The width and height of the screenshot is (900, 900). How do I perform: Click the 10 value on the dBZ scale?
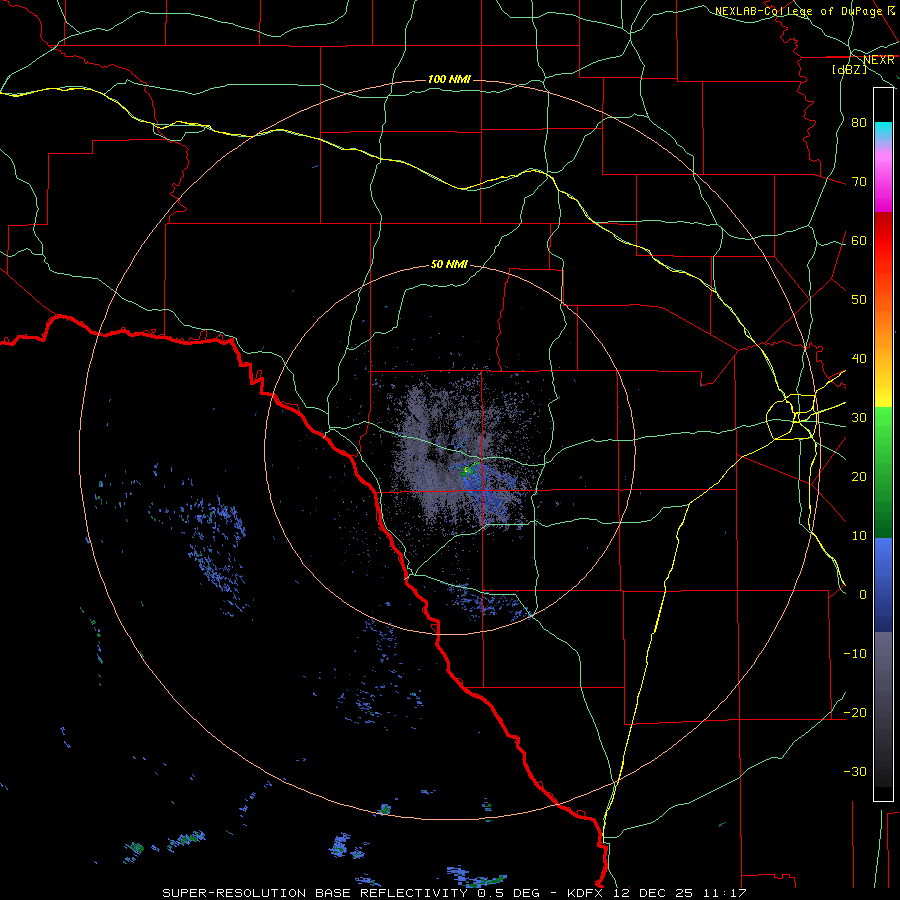859,536
